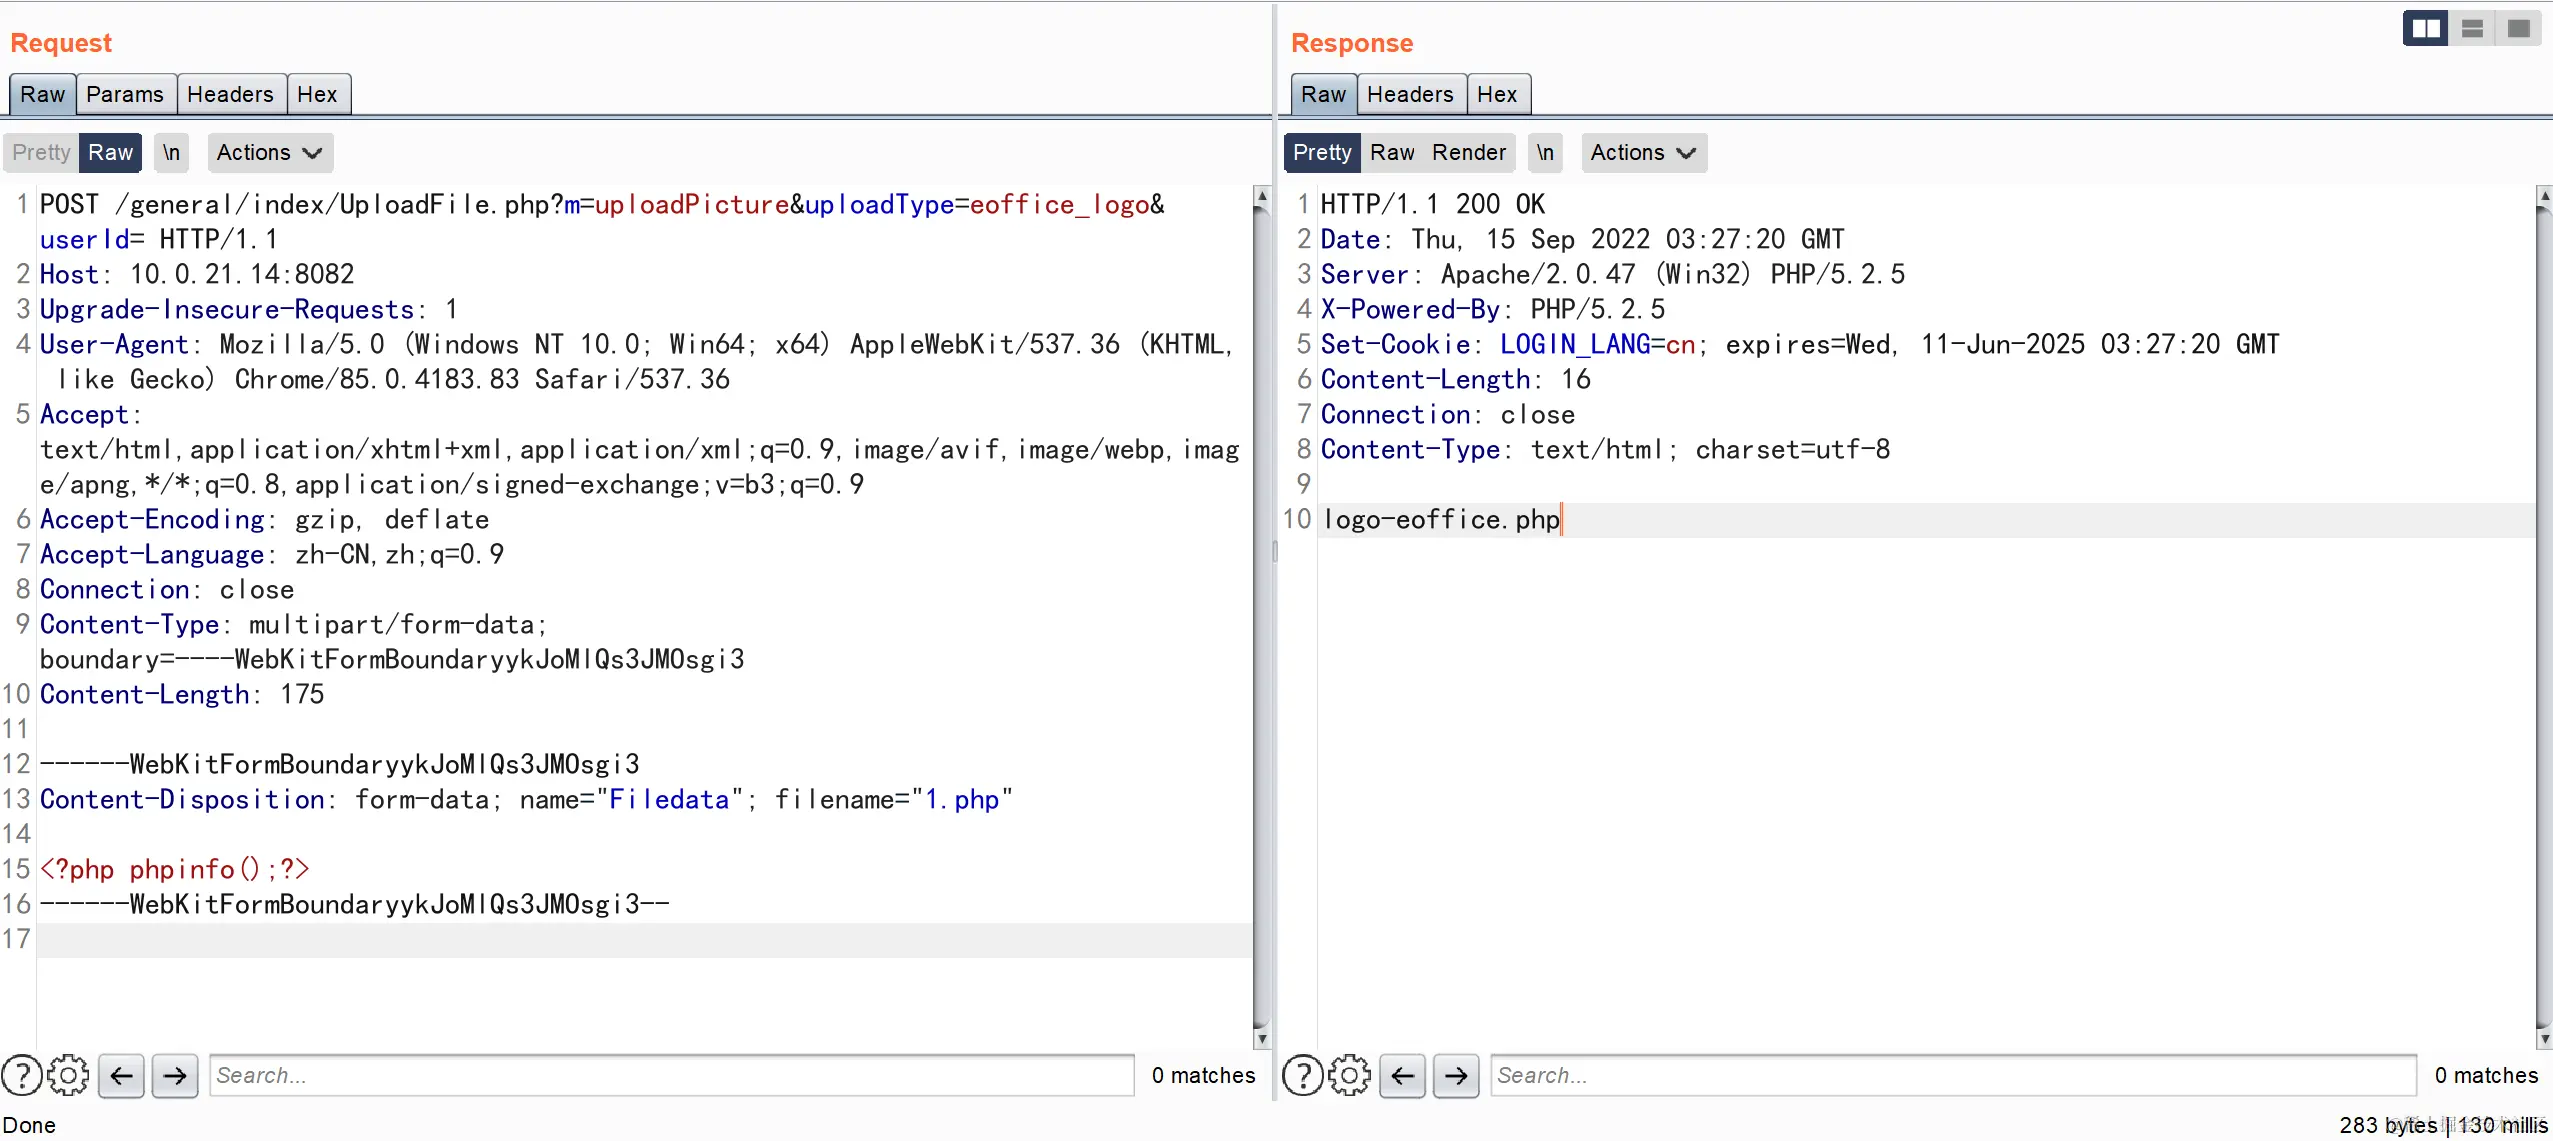Image resolution: width=2553 pixels, height=1141 pixels.
Task: Open Response search settings gear
Action: pyautogui.click(x=1350, y=1075)
